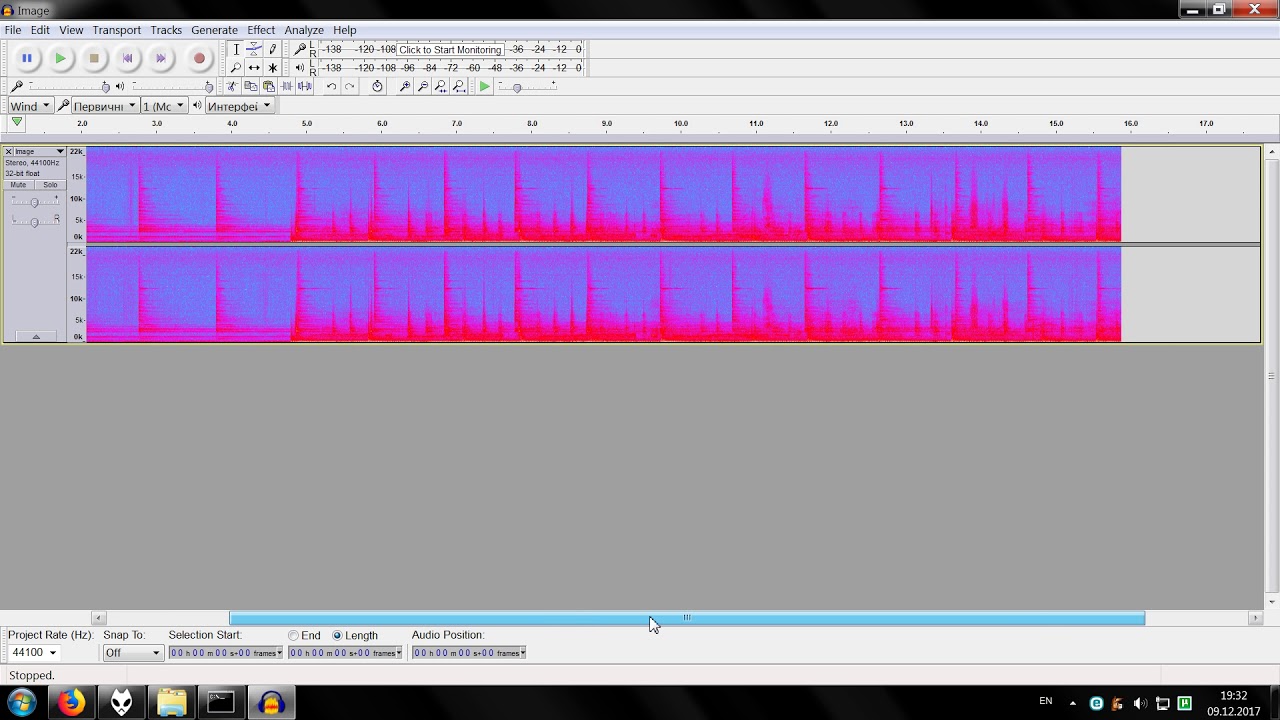Select the Time Shift tool
The image size is (1280, 720).
(x=254, y=68)
